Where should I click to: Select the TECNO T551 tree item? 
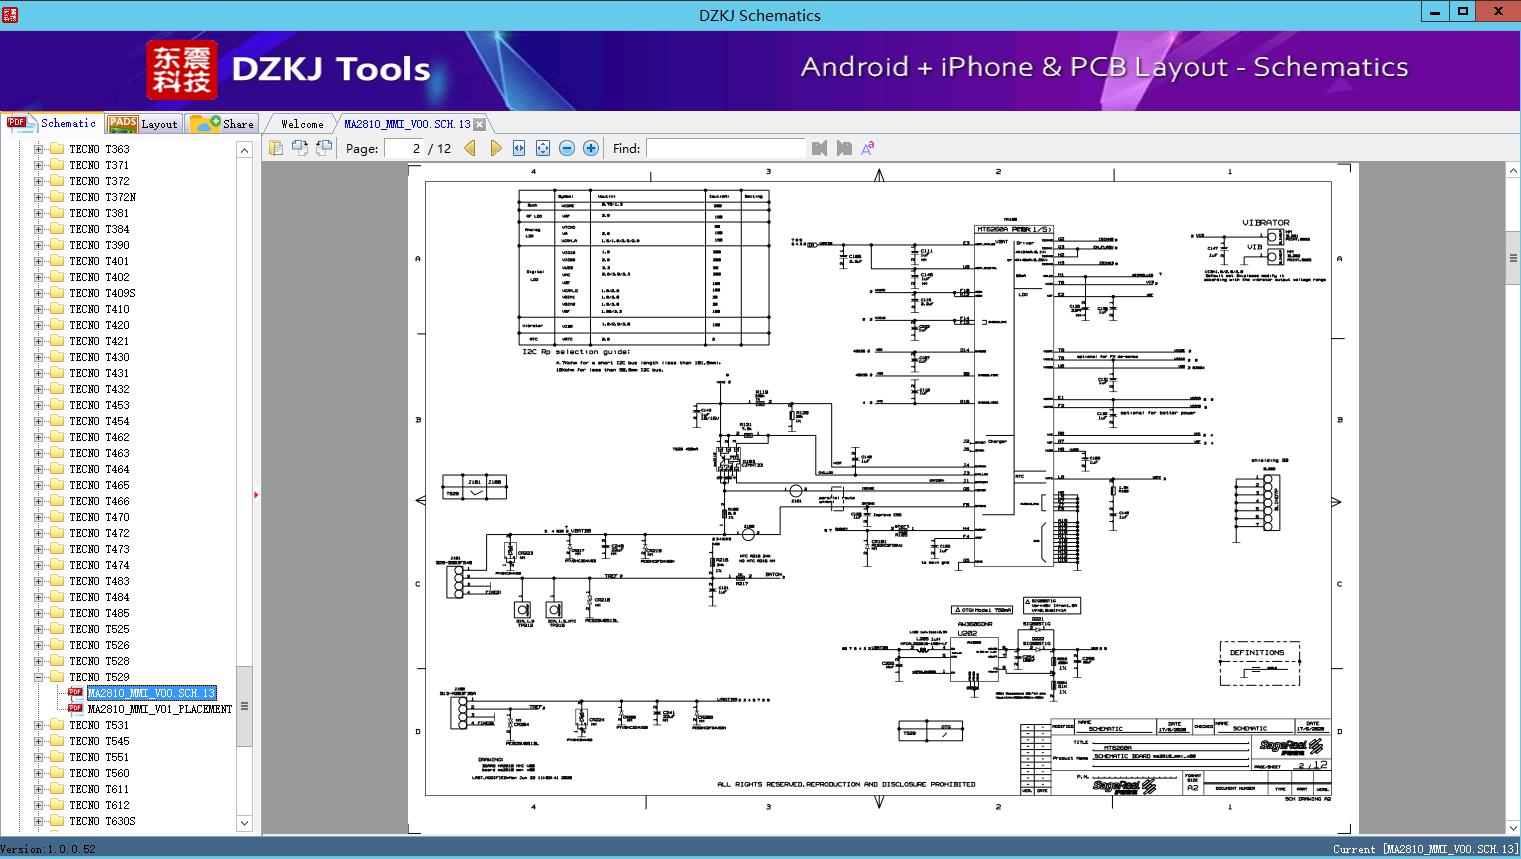(99, 757)
